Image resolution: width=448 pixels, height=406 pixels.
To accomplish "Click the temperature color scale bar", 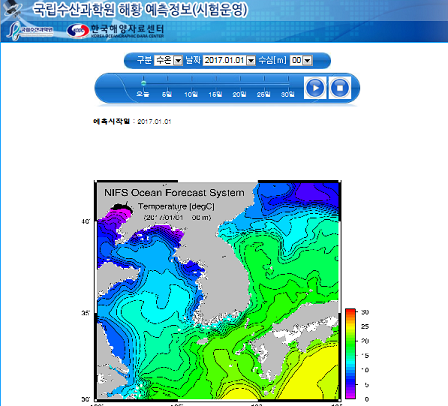I will tap(350, 353).
